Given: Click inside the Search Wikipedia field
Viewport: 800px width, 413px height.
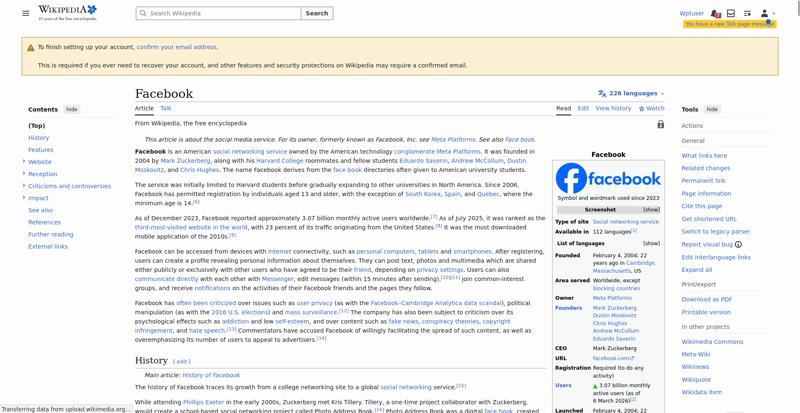Looking at the screenshot, I should tap(218, 13).
